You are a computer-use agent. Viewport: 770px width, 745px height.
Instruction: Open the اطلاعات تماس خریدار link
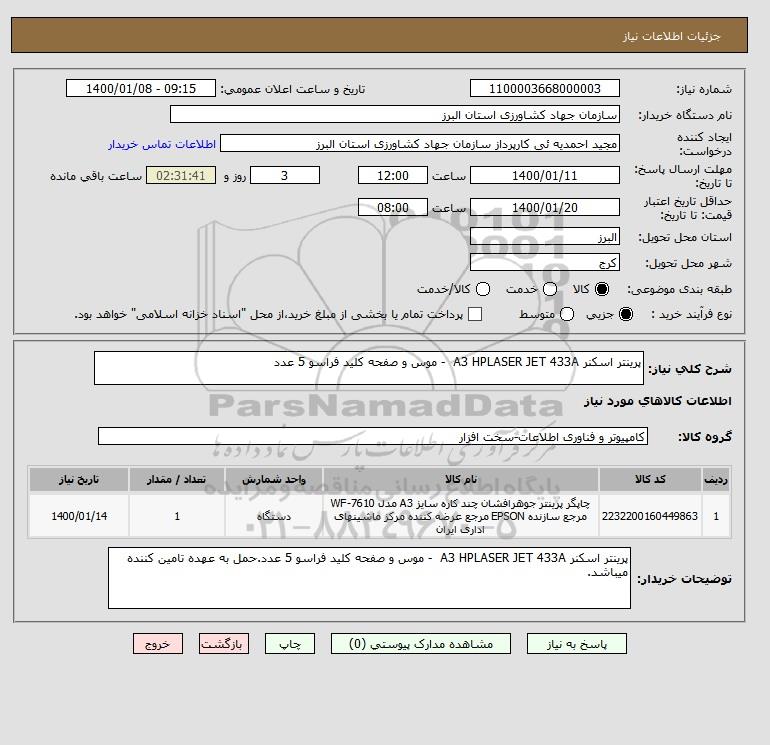(x=162, y=144)
